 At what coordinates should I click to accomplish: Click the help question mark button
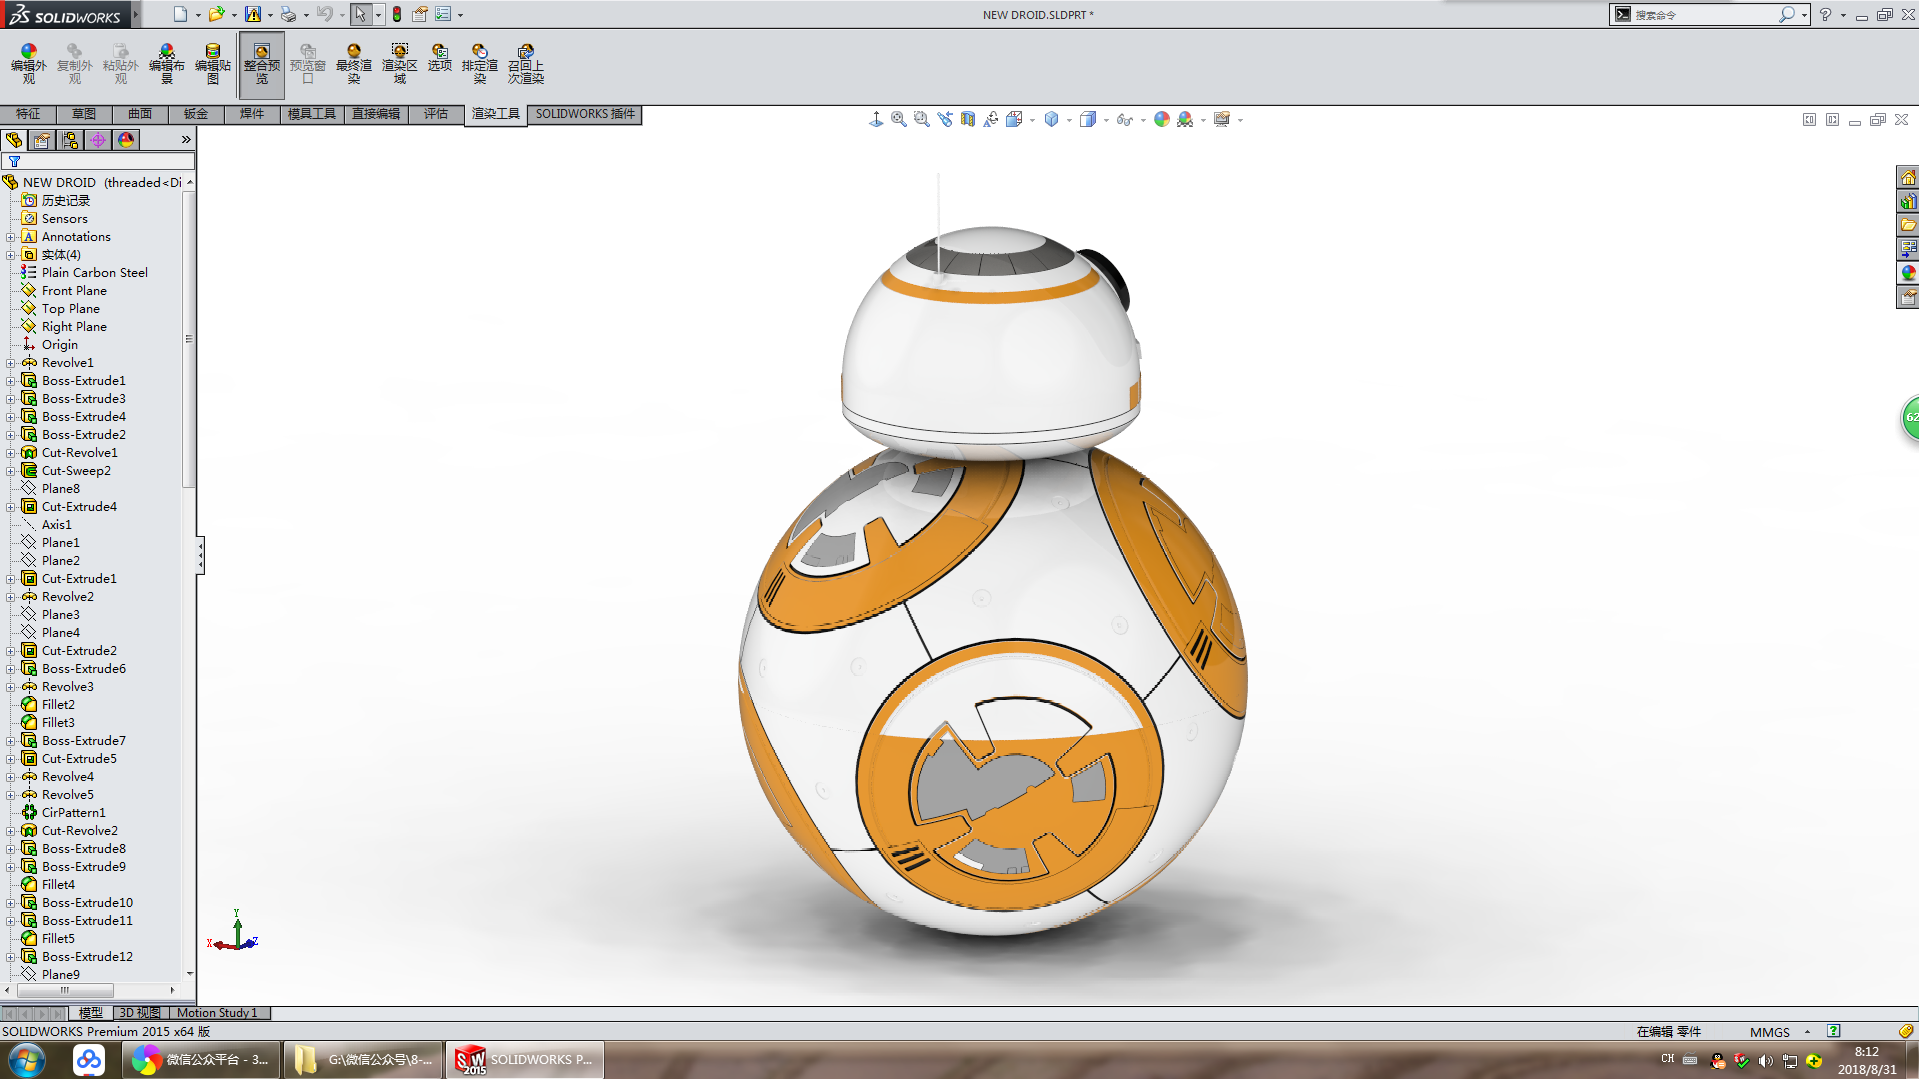[1826, 14]
